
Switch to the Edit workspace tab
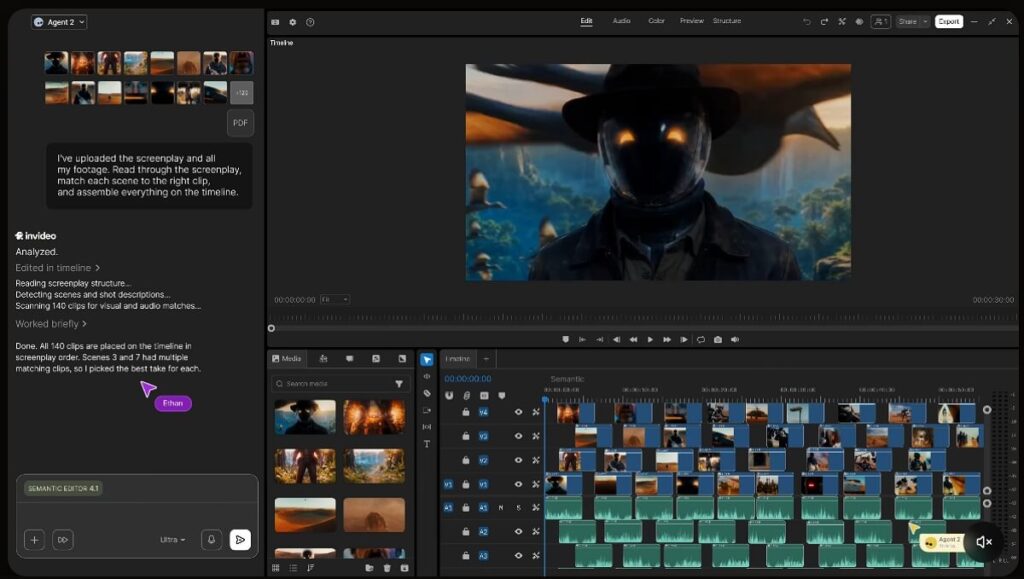(x=586, y=21)
